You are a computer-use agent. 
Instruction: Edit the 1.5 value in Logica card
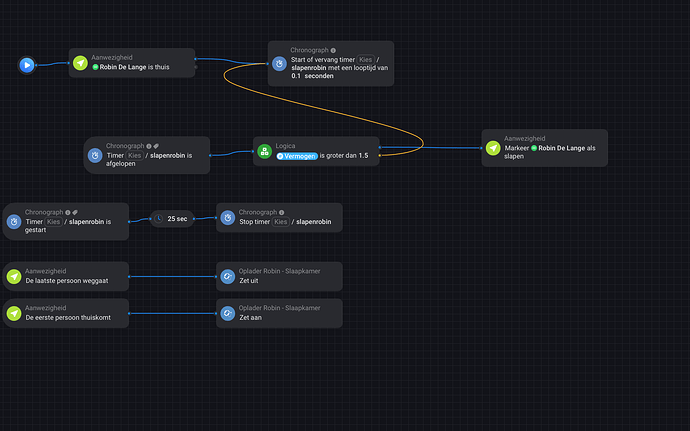[x=363, y=155]
